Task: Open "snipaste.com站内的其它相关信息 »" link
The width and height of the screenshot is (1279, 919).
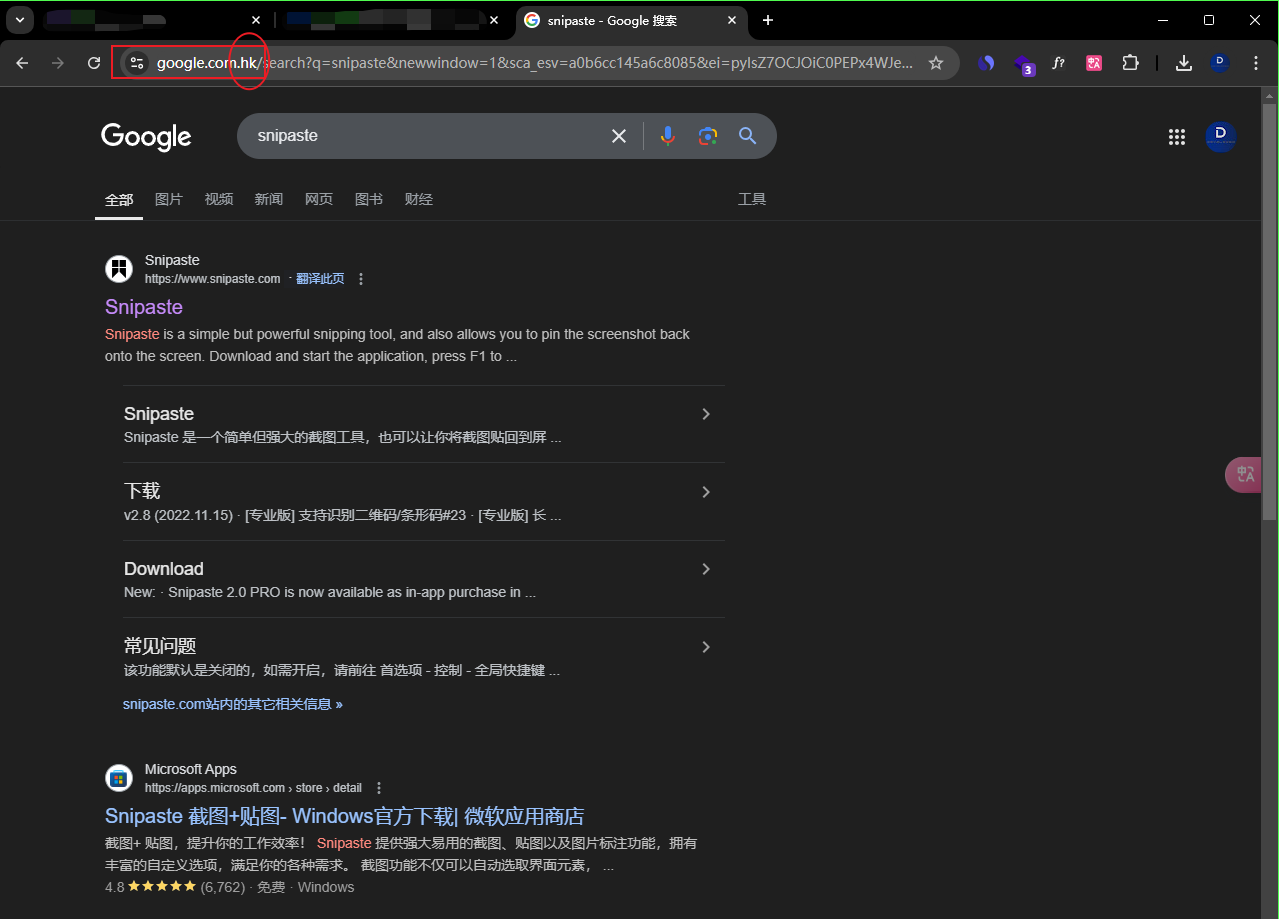Action: [x=233, y=704]
